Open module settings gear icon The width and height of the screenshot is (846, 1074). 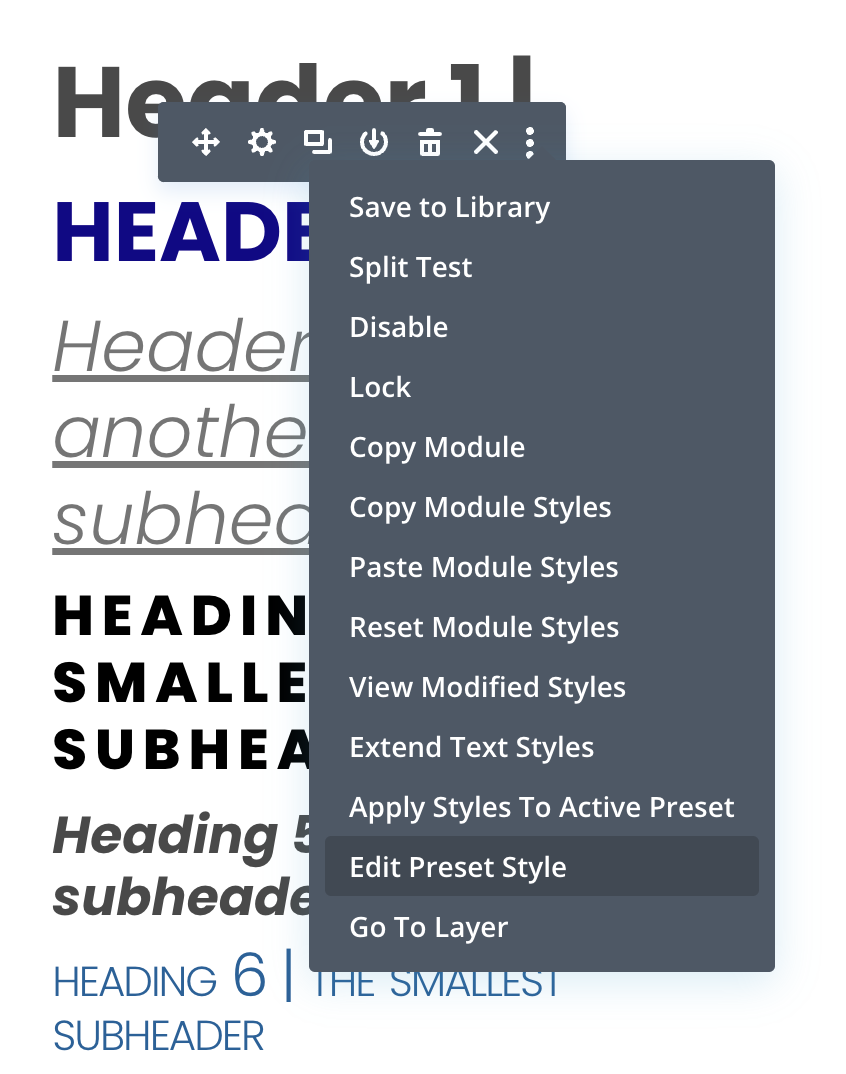click(x=262, y=143)
